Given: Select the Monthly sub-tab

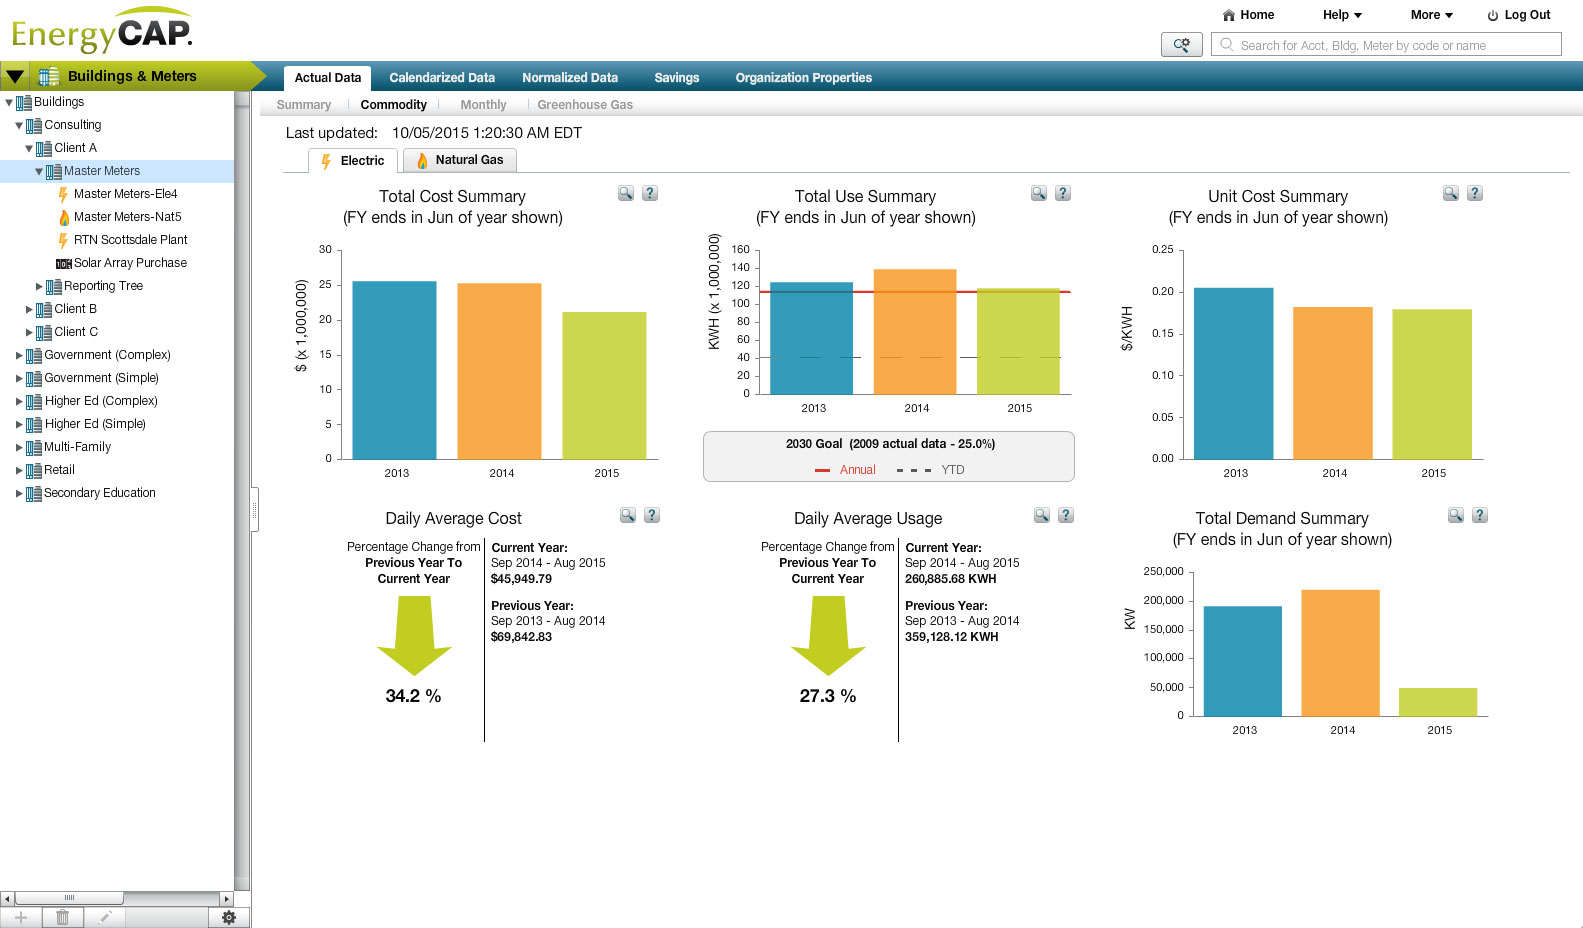Looking at the screenshot, I should (483, 105).
